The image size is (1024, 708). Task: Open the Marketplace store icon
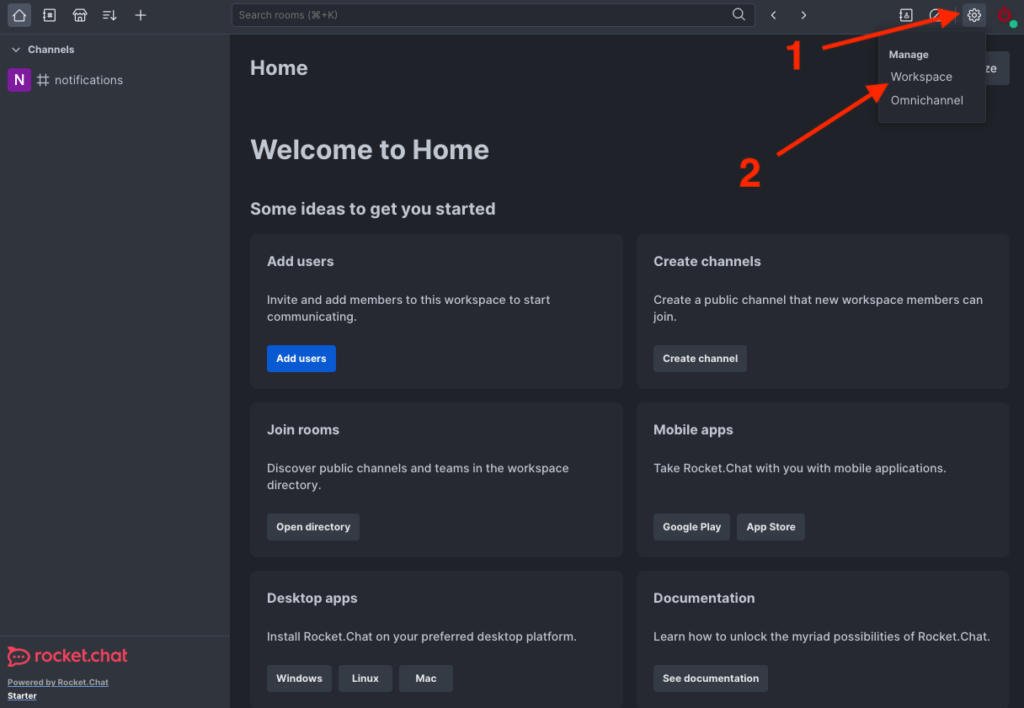pos(80,15)
